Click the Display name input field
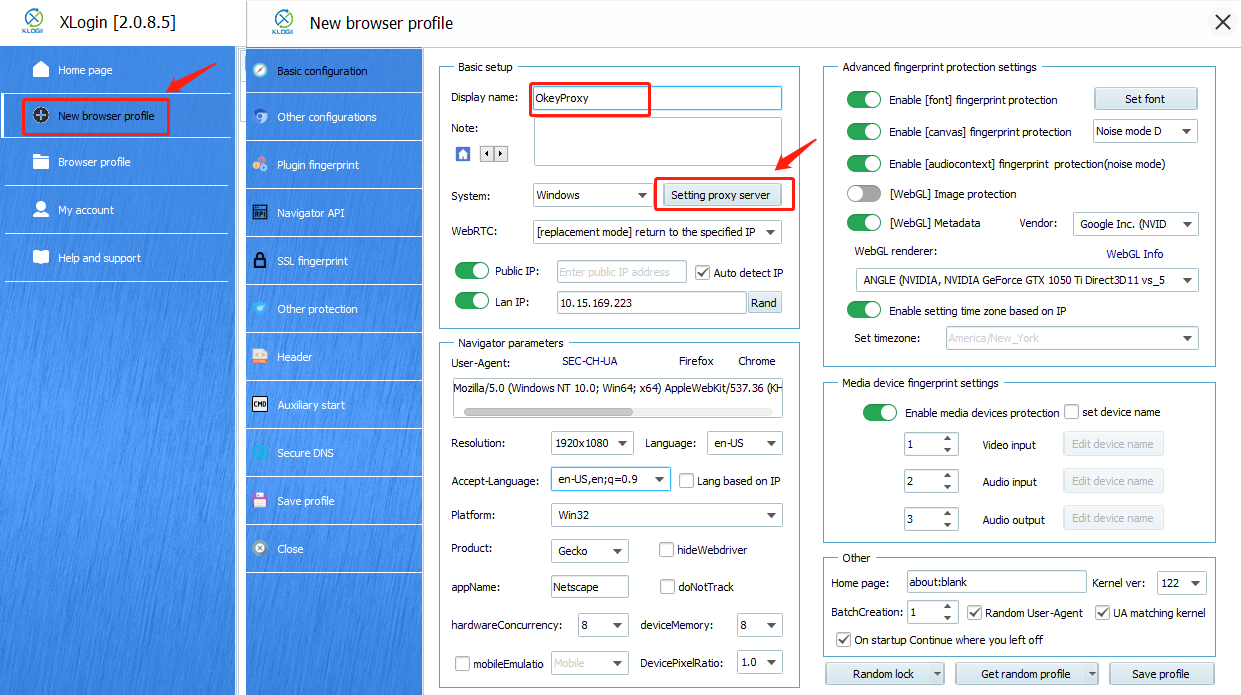Viewport: 1241px width, 695px height. 655,98
